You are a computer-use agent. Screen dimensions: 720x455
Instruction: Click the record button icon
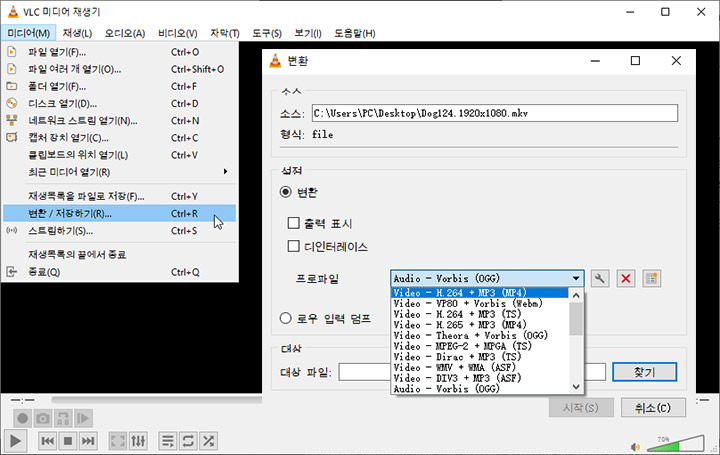22,418
